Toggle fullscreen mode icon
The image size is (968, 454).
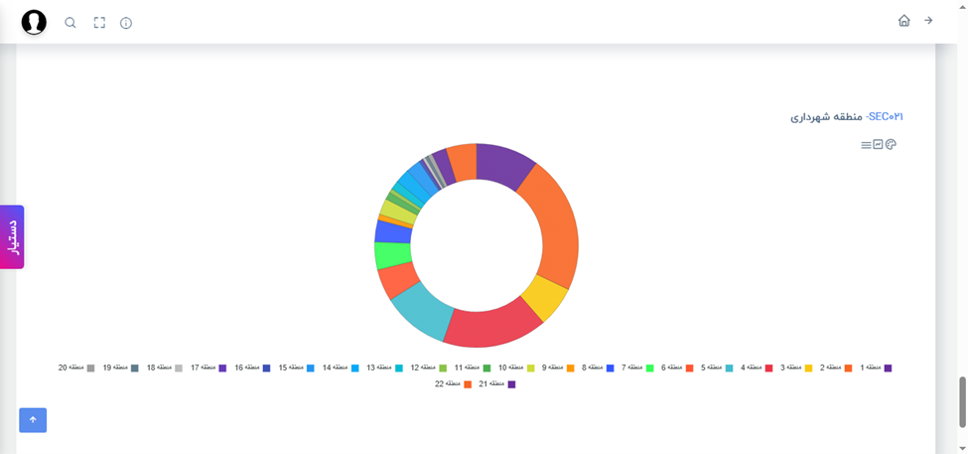coord(99,23)
